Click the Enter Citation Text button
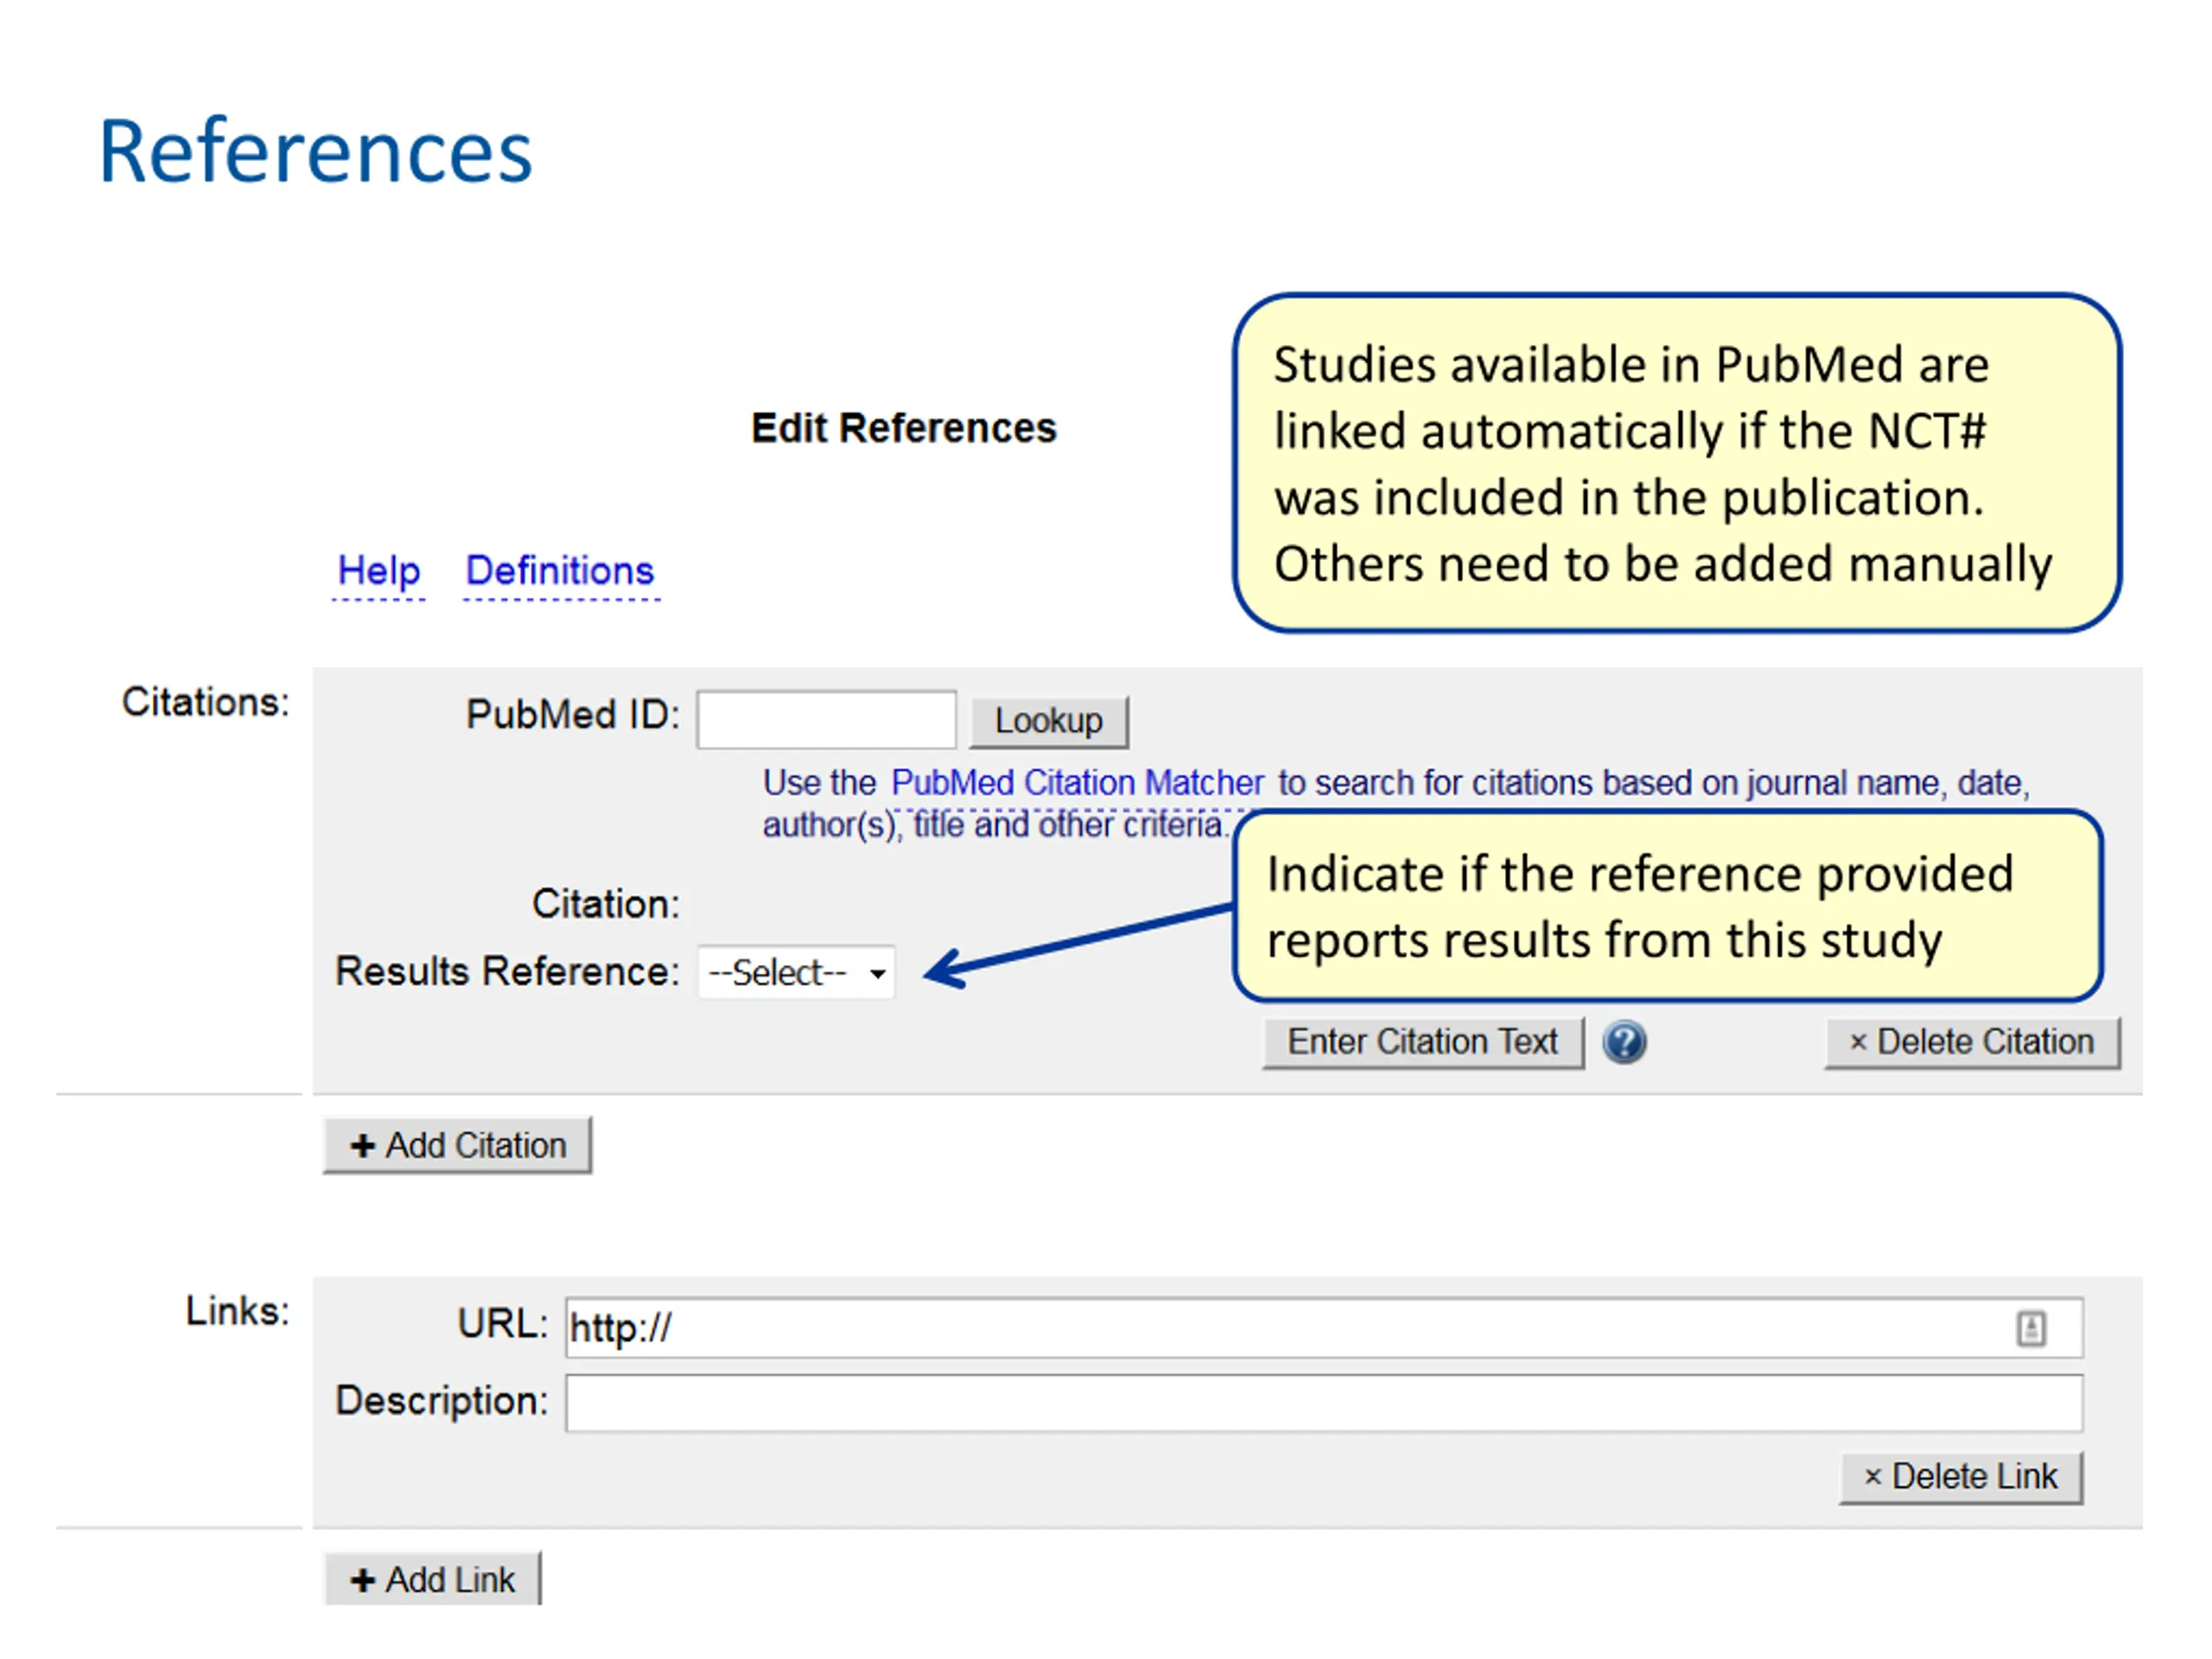2212x1659 pixels. click(x=1422, y=1042)
